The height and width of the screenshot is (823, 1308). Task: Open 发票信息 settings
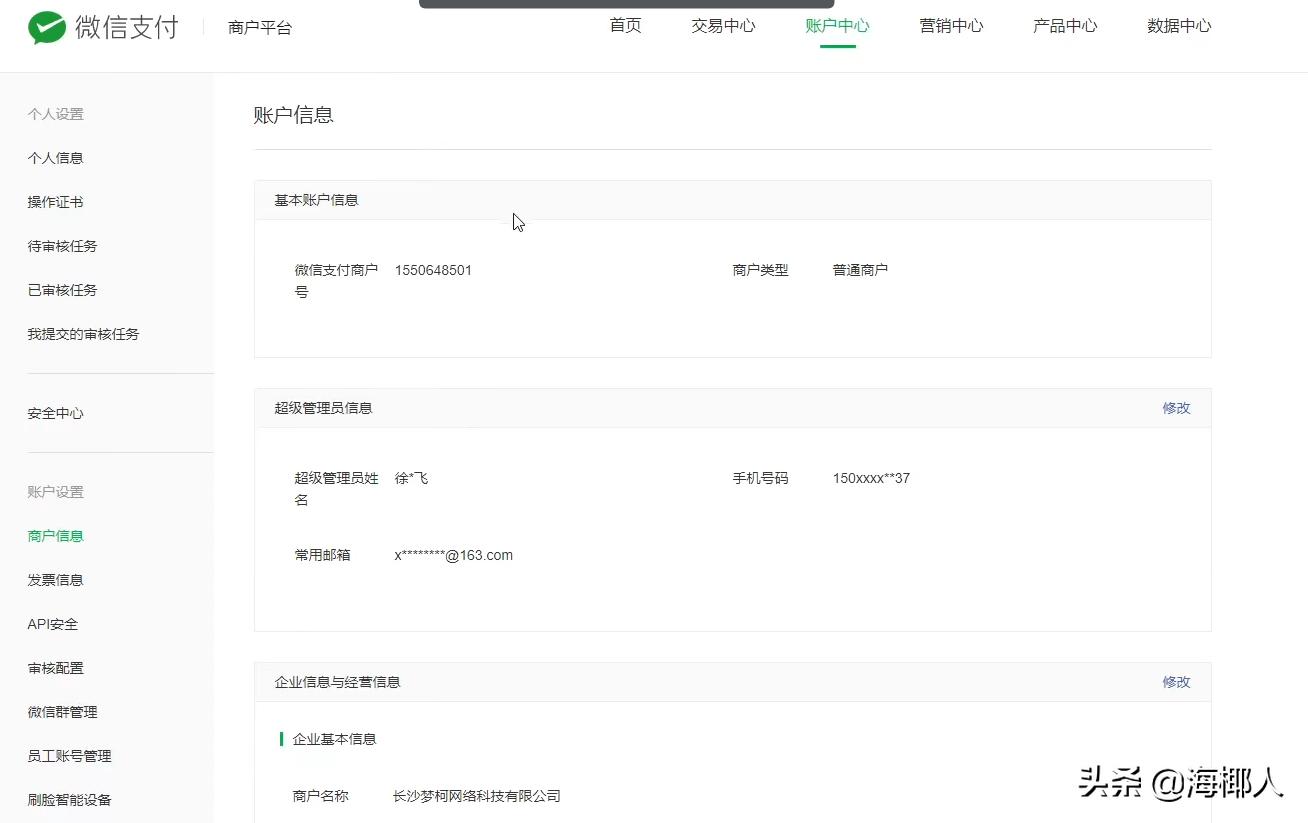click(x=55, y=579)
